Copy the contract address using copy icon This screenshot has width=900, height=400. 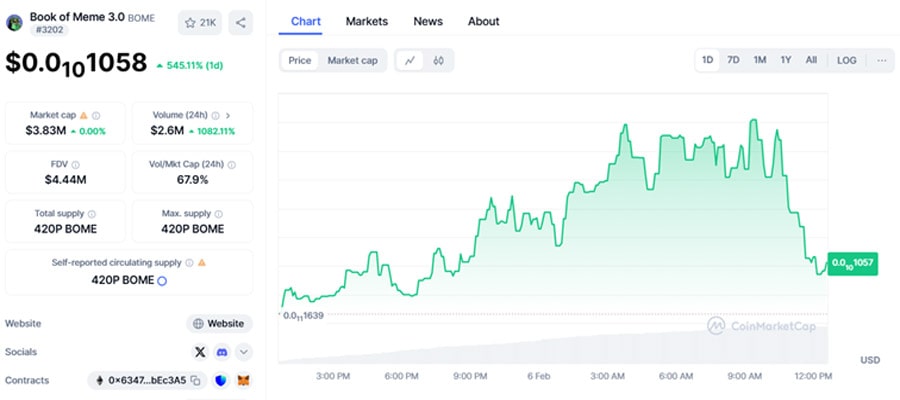196,381
